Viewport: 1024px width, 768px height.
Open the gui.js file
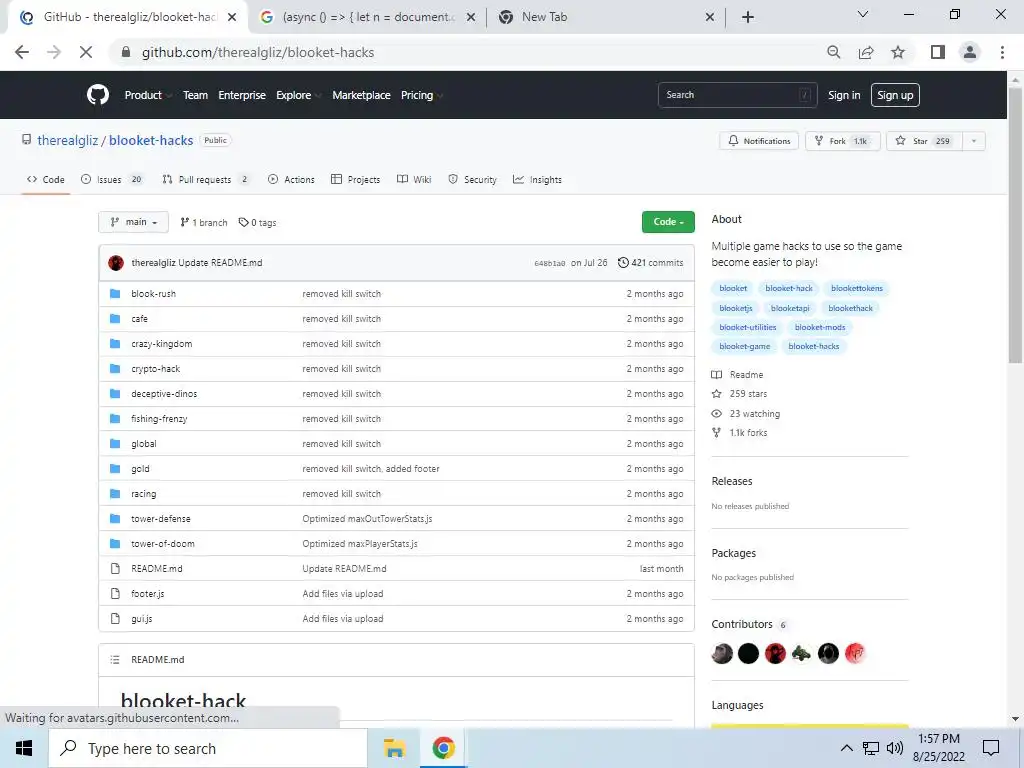point(142,619)
